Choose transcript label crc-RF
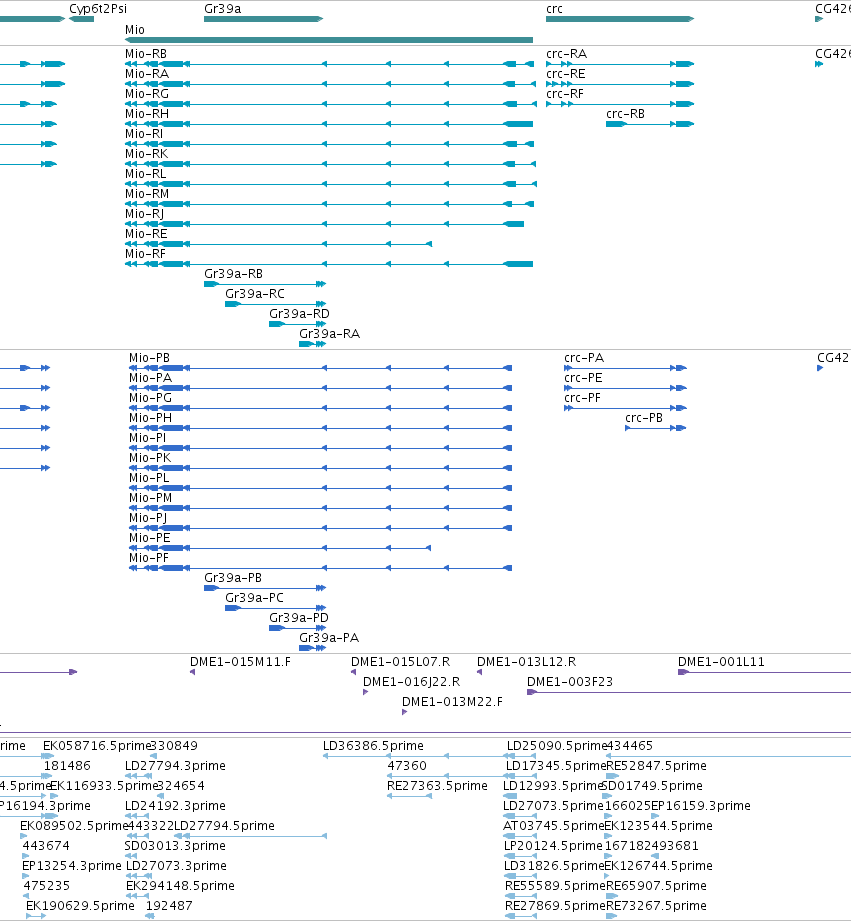 click(565, 94)
